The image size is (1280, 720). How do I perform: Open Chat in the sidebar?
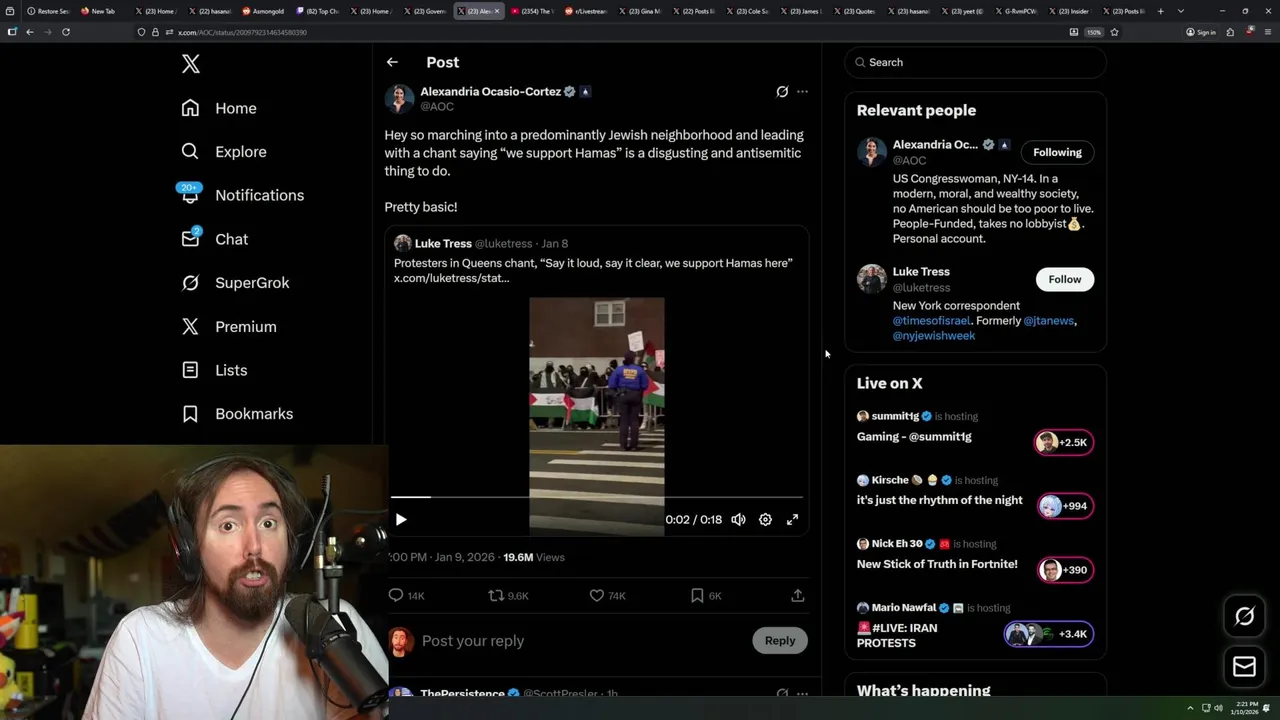215,239
